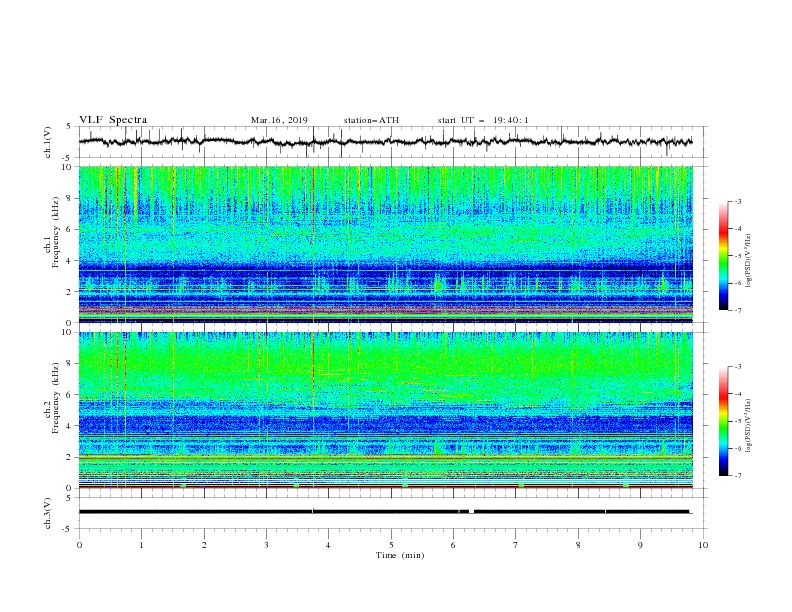Screen dimensions: 792x612
Task: Select the ch.1 "Frequency (kHz)" axis label
Action: coord(57,232)
